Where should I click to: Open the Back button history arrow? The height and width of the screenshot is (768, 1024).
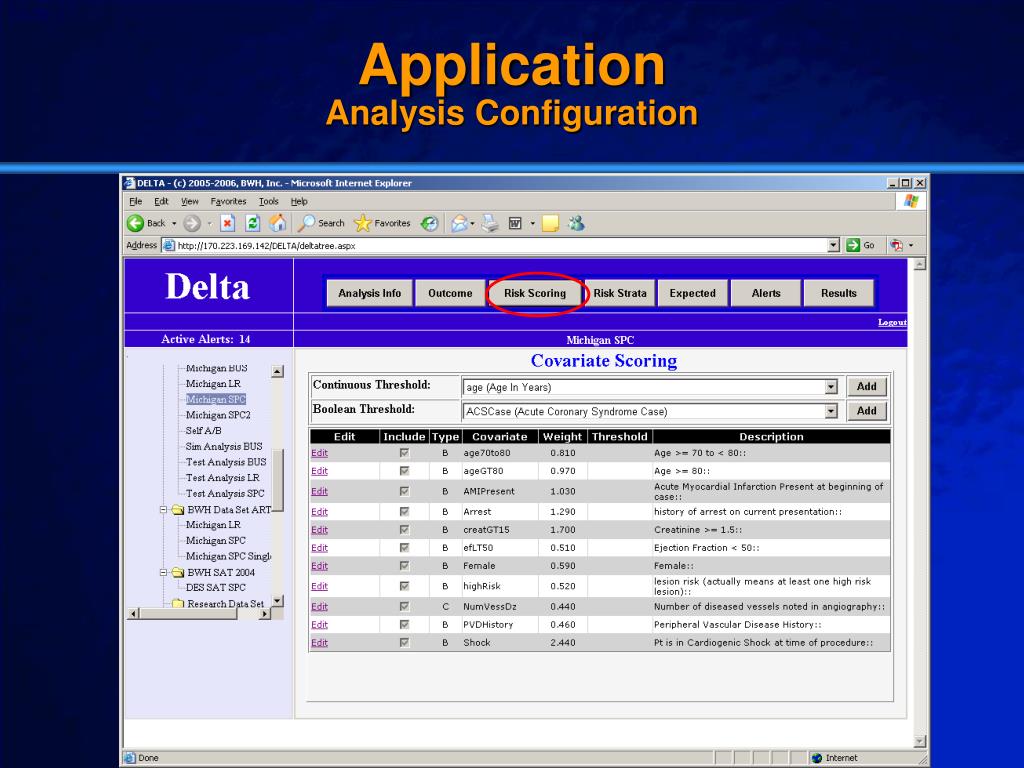(174, 223)
